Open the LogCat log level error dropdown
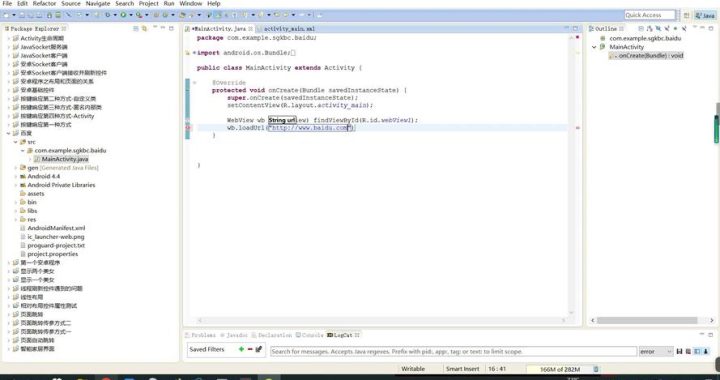 pyautogui.click(x=656, y=352)
